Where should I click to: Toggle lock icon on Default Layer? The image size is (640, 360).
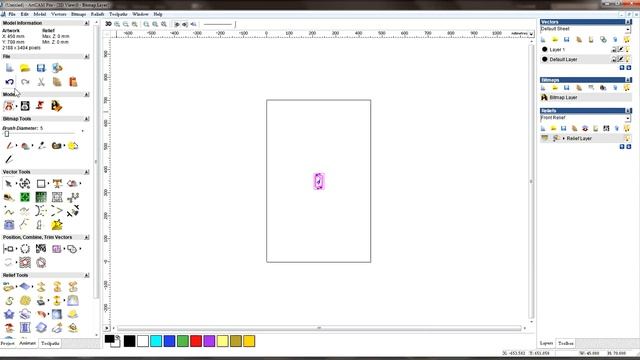(x=614, y=59)
